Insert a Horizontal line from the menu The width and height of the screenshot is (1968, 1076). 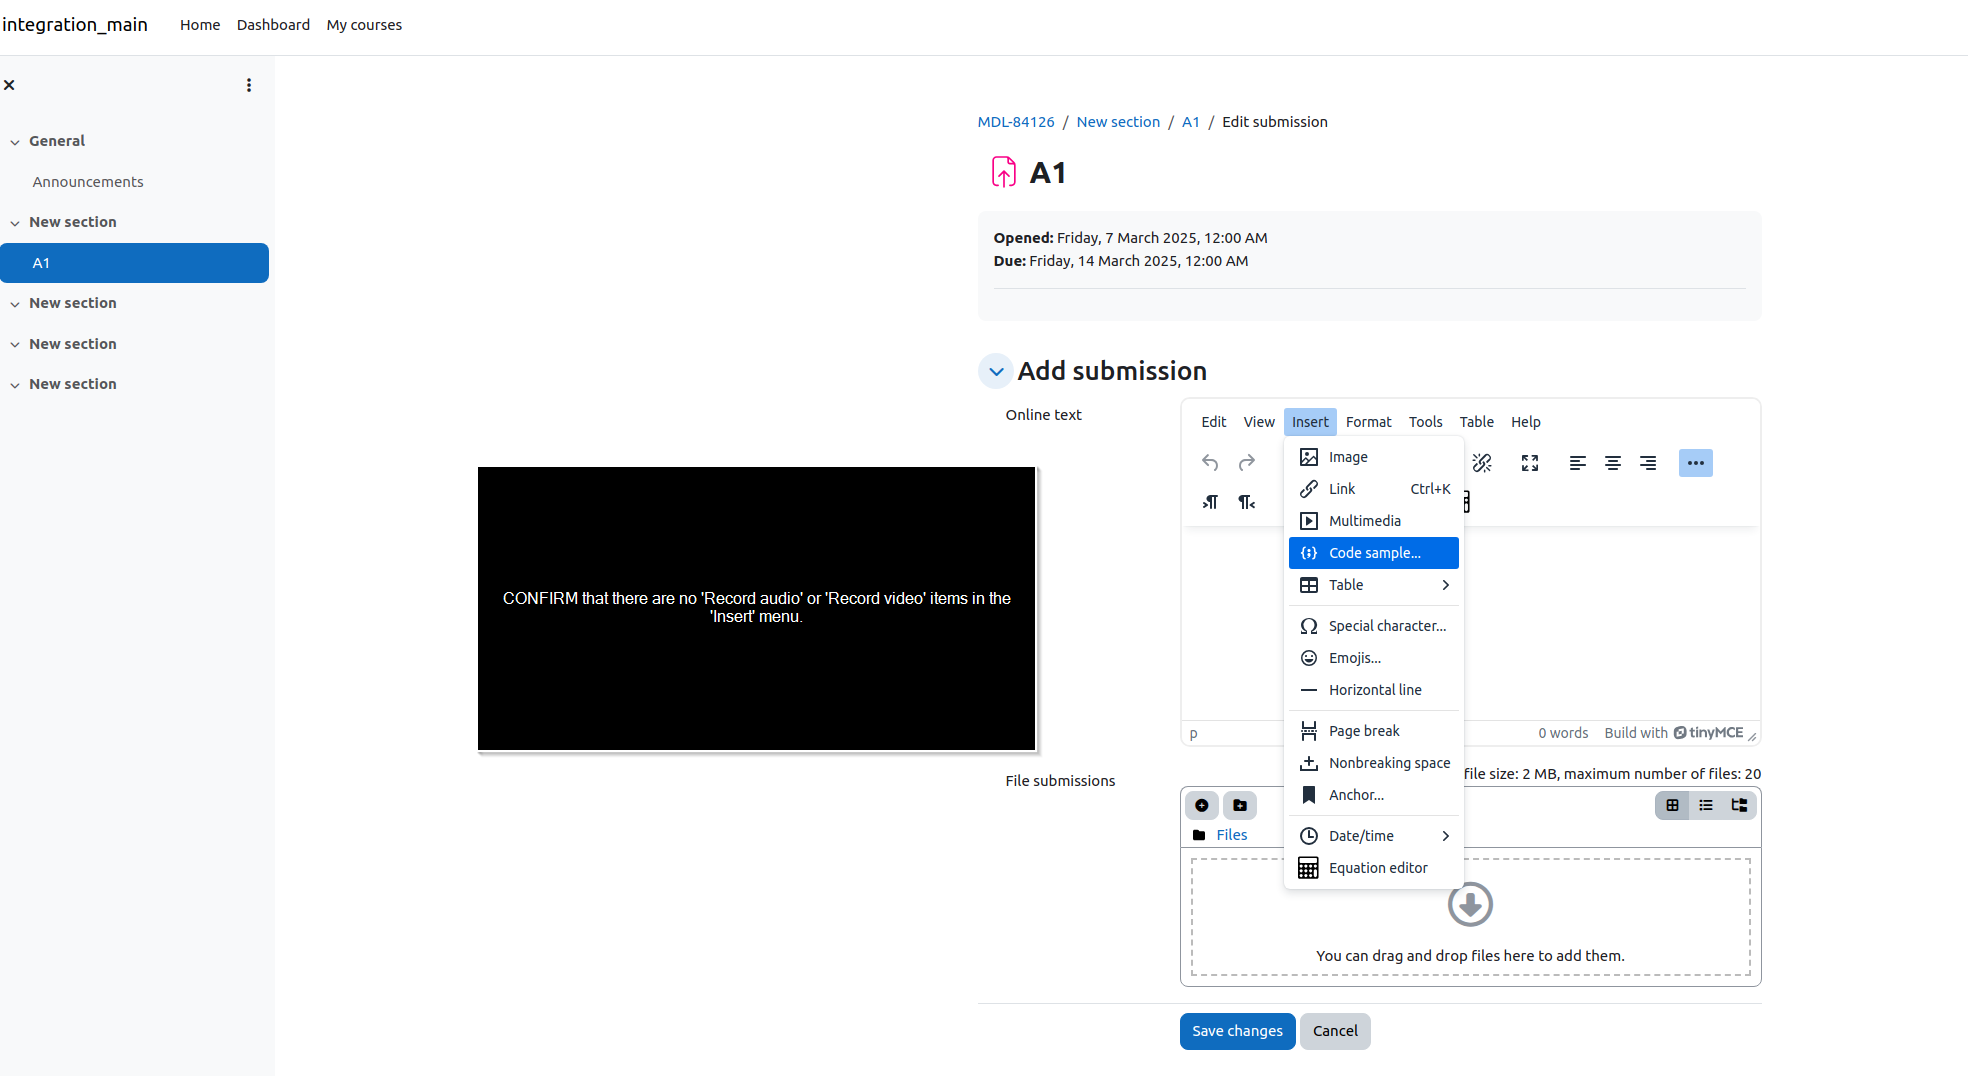(x=1374, y=690)
